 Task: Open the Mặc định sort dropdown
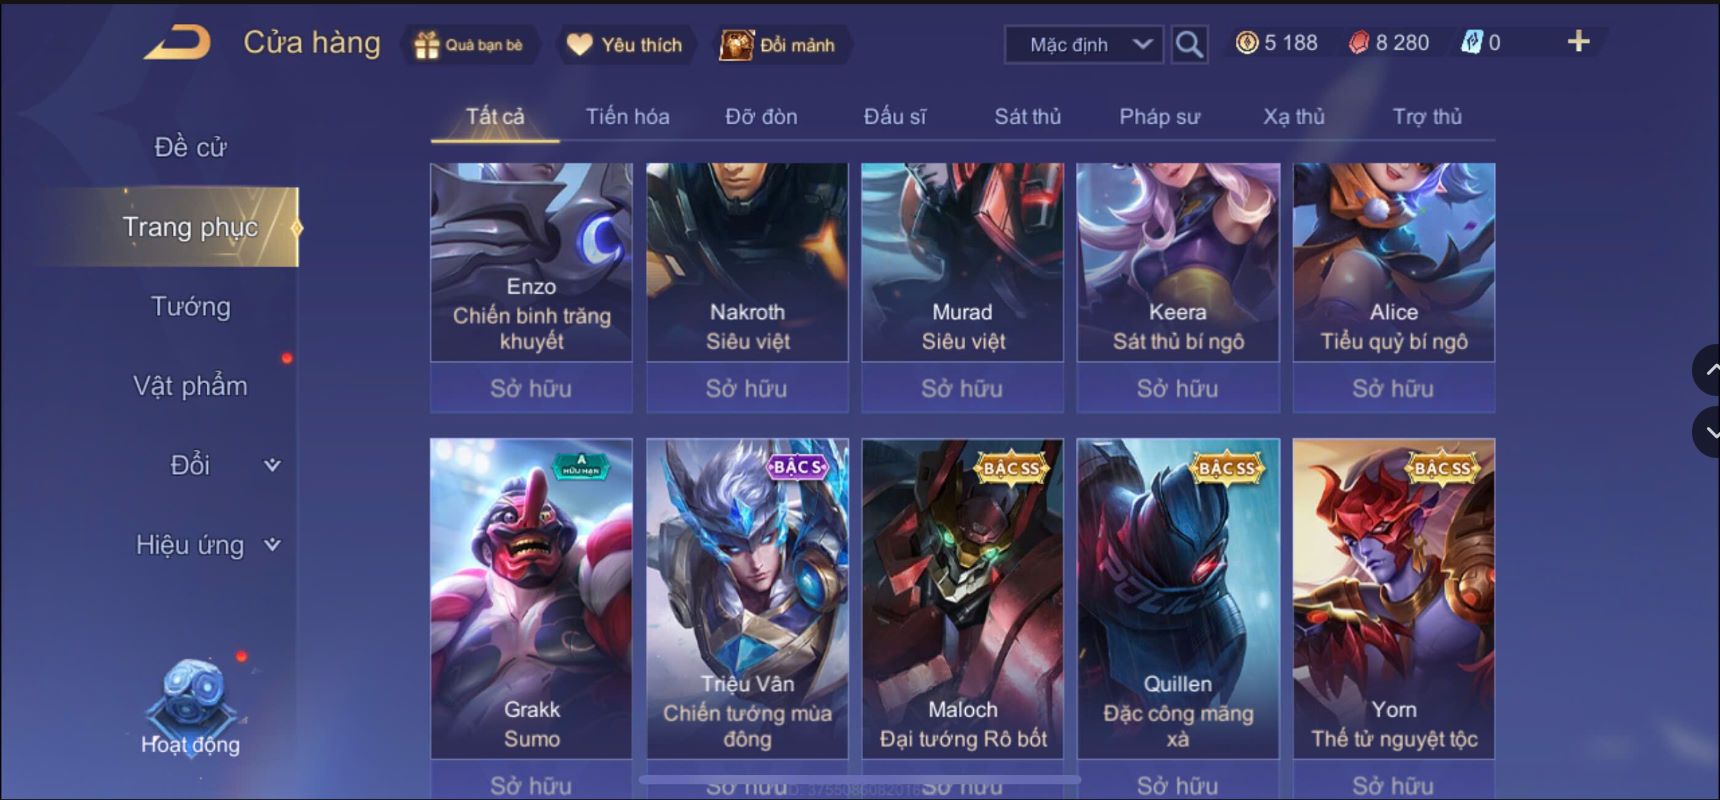(1084, 45)
